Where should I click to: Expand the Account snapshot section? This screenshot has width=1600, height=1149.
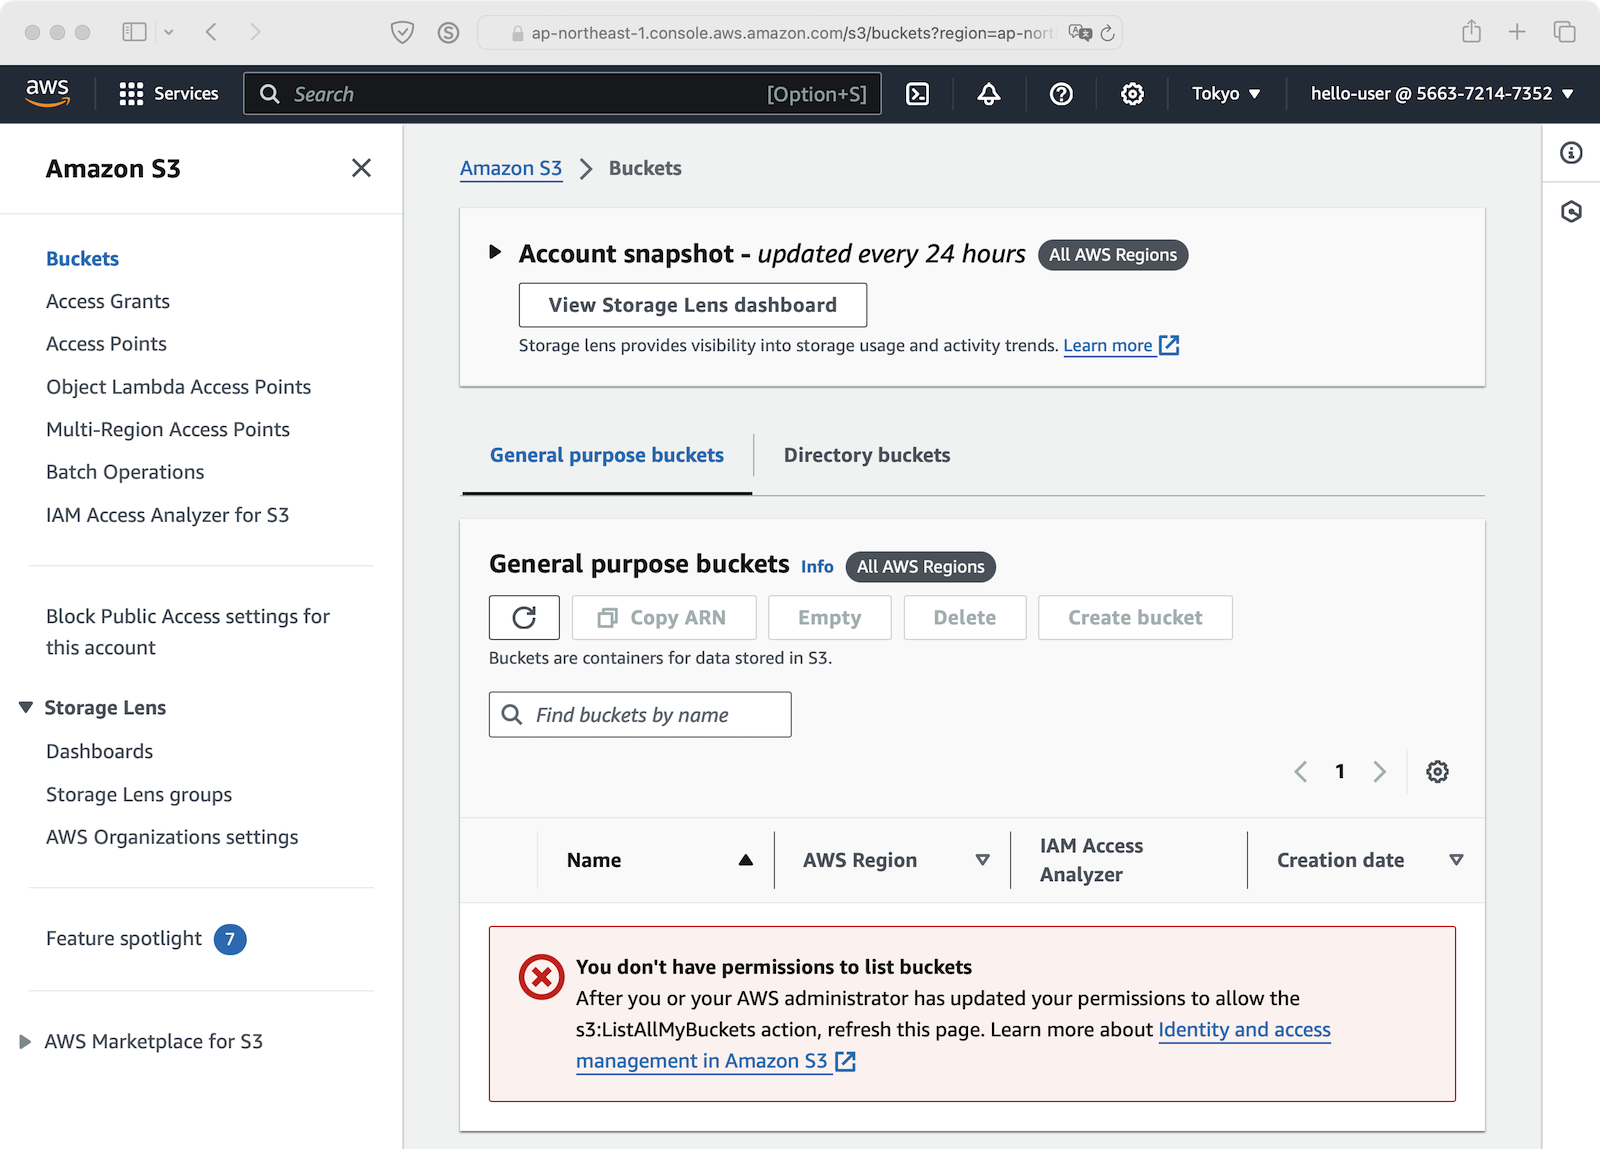(x=495, y=252)
